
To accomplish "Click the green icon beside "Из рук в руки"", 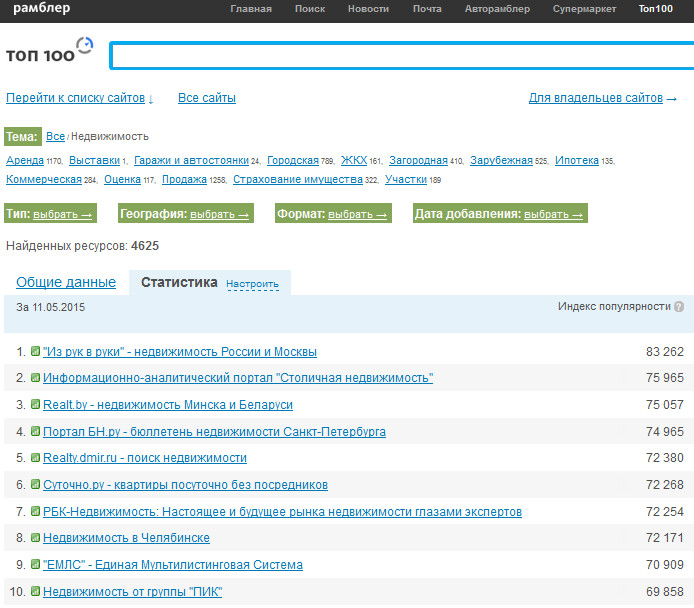I will point(36,351).
